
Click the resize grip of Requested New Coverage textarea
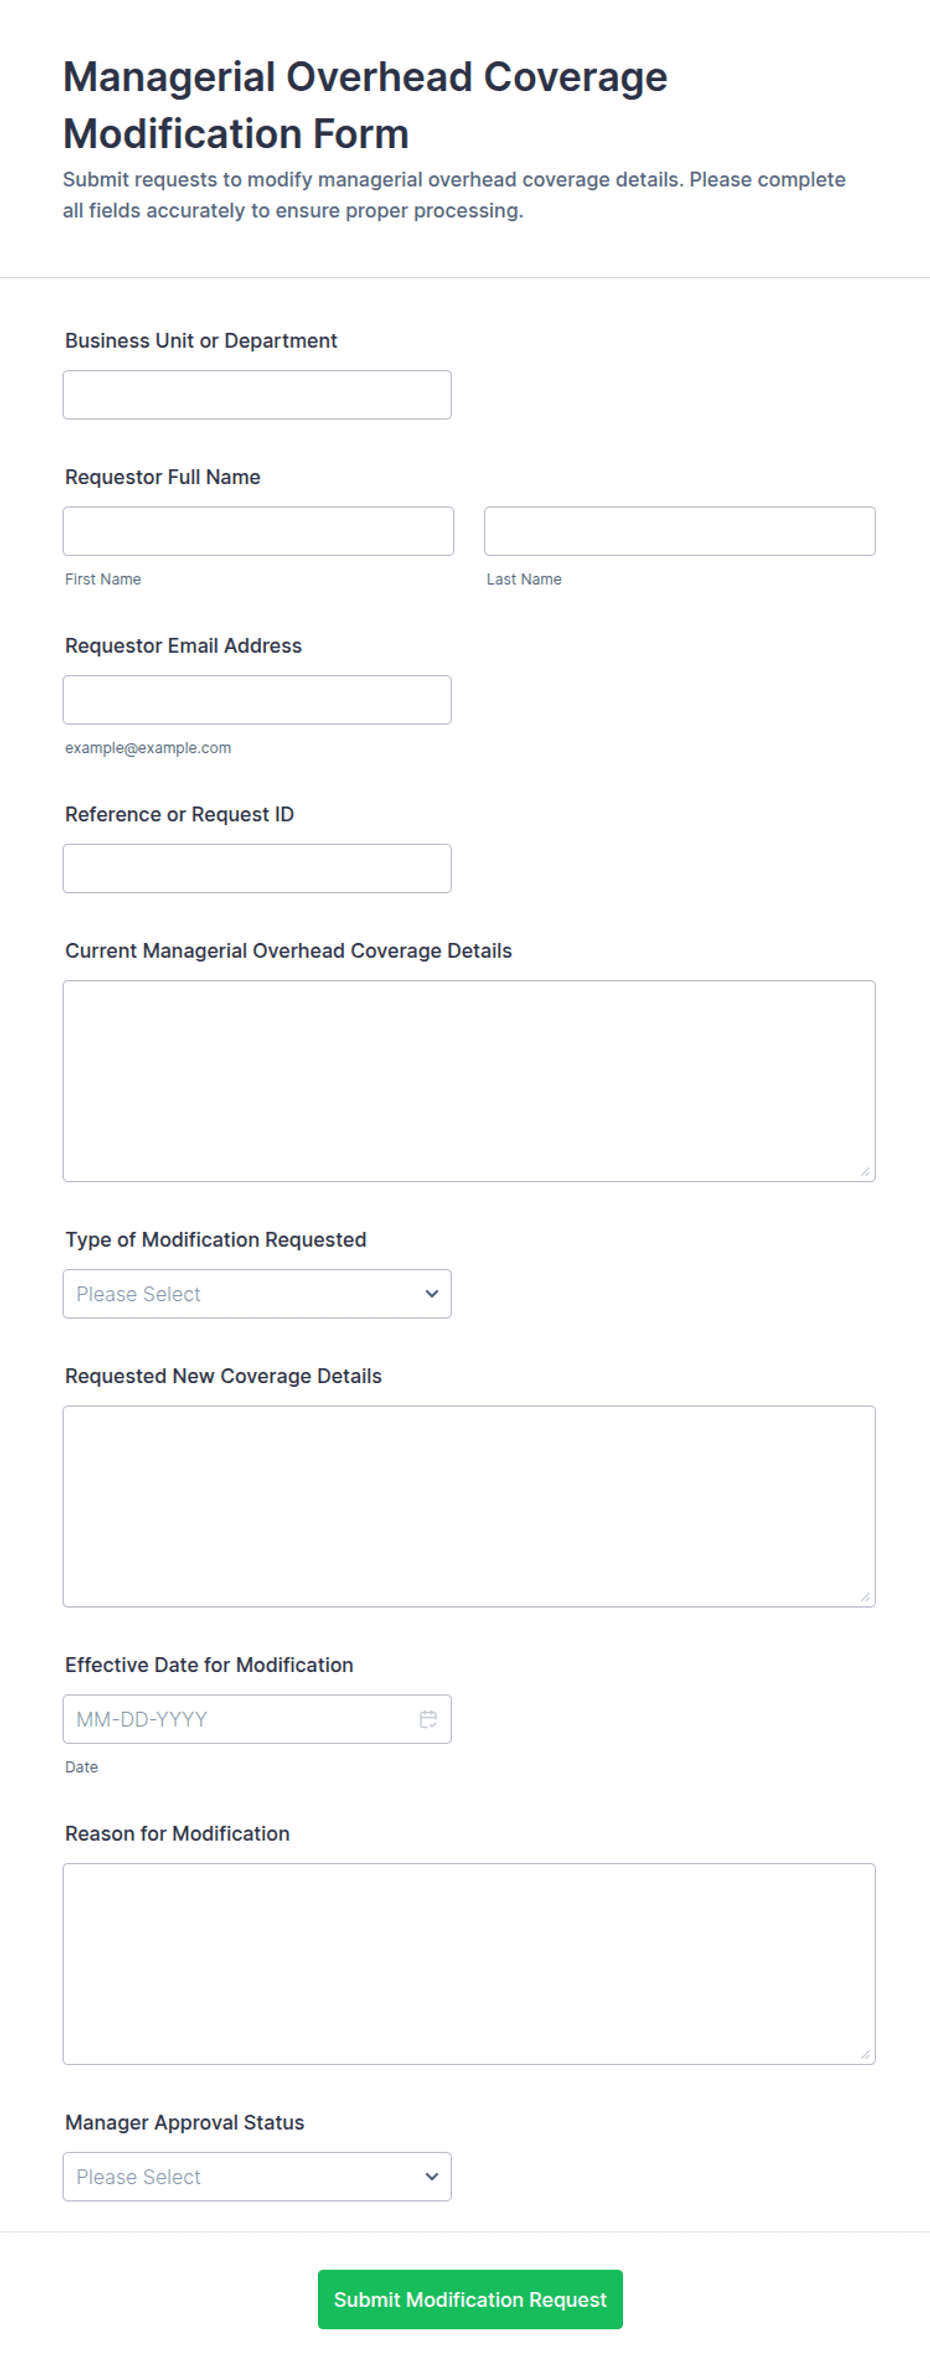pos(865,1597)
